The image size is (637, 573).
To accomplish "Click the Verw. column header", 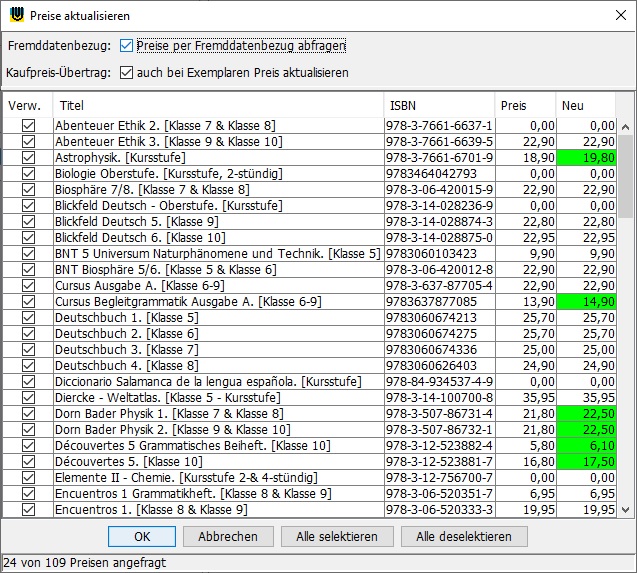I will coord(26,105).
